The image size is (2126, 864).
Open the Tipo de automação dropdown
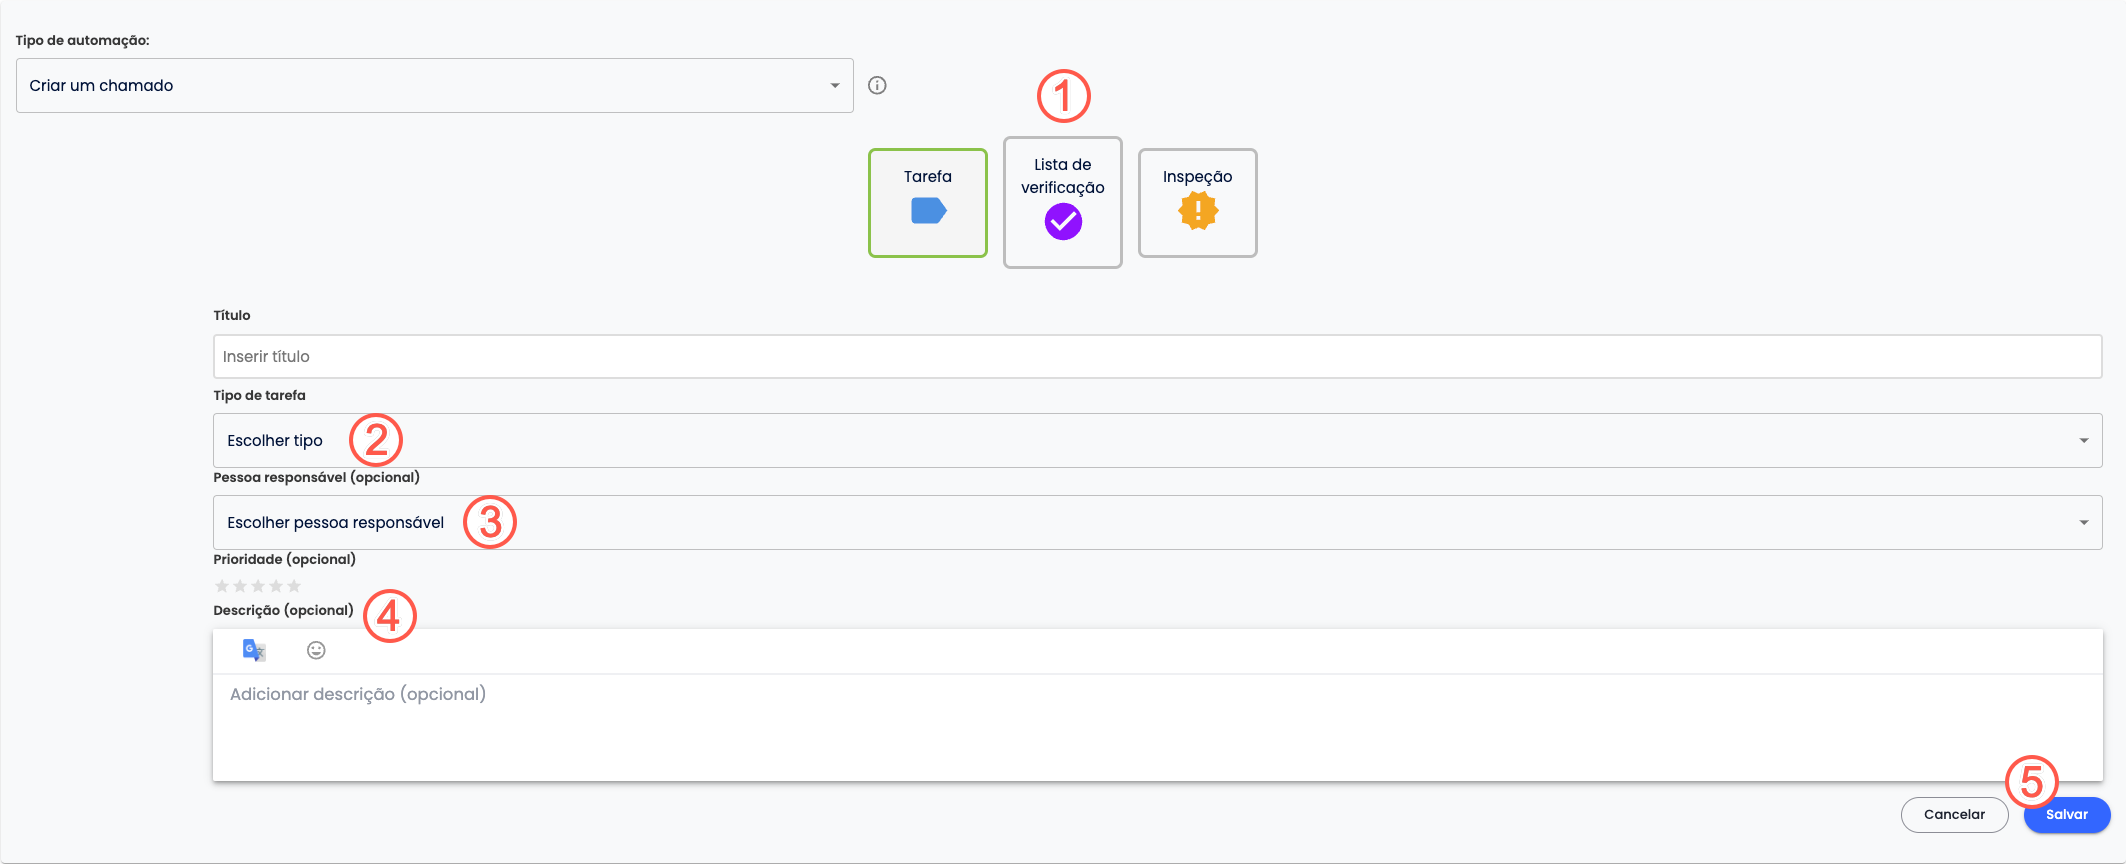click(x=434, y=85)
